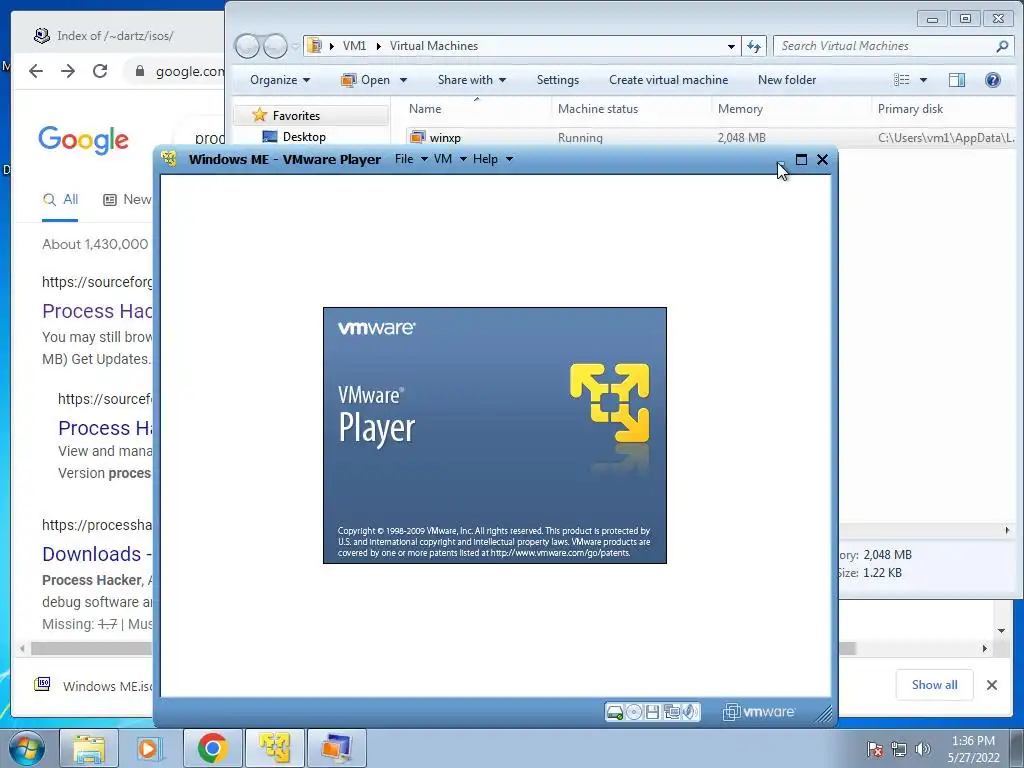Open the Windows Start orb

[27, 748]
